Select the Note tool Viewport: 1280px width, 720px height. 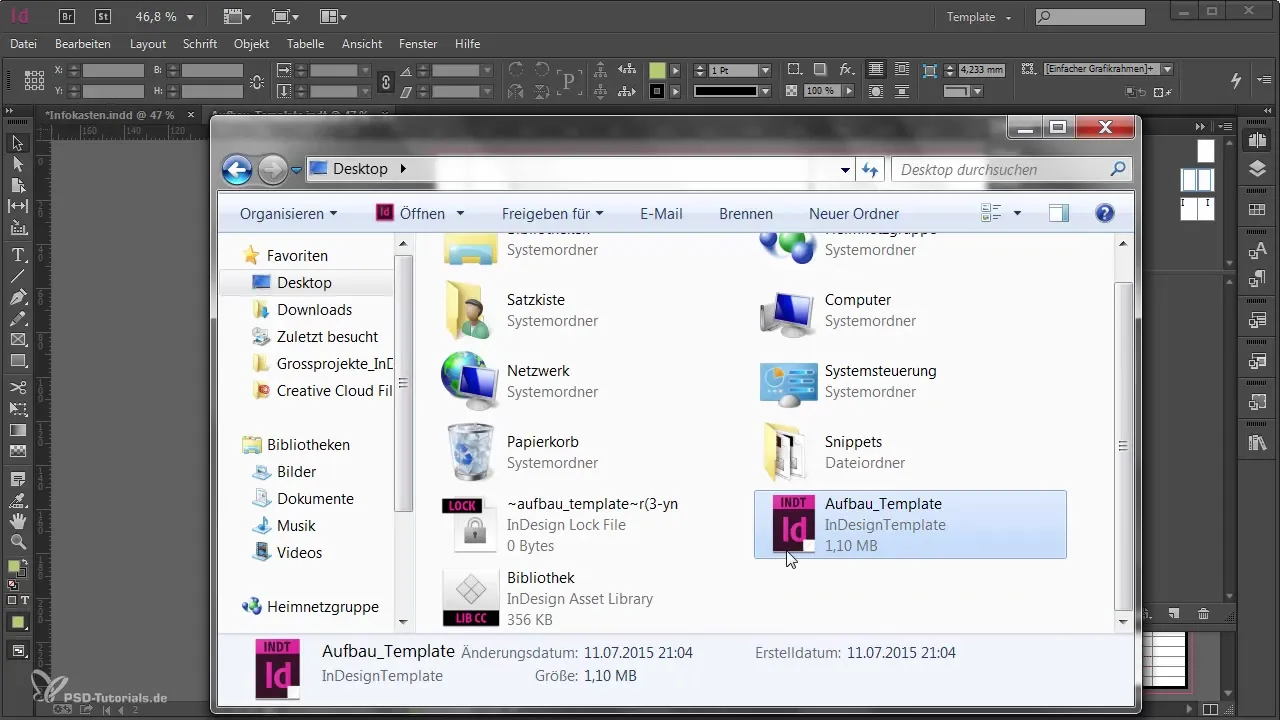coord(18,479)
